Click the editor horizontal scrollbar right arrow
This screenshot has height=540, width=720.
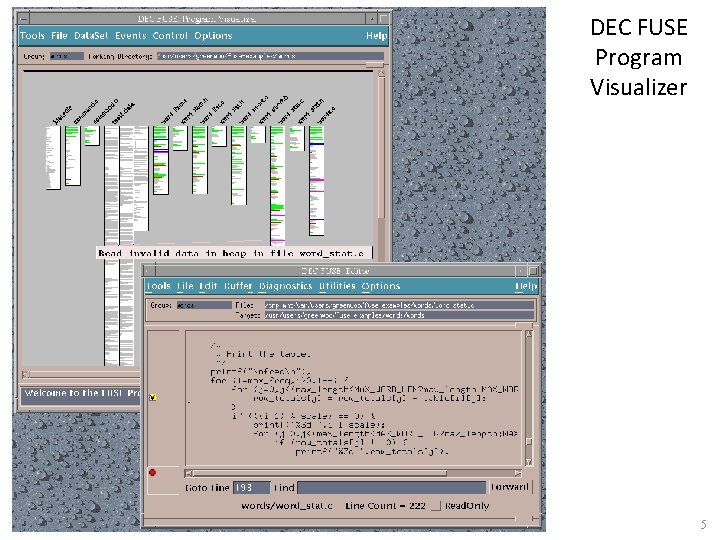coord(518,473)
